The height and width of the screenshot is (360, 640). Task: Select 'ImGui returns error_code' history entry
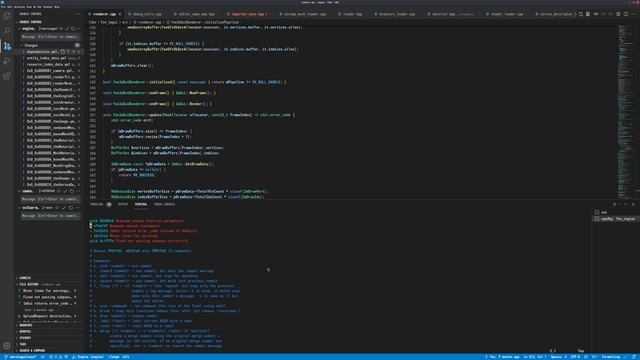(x=47, y=304)
